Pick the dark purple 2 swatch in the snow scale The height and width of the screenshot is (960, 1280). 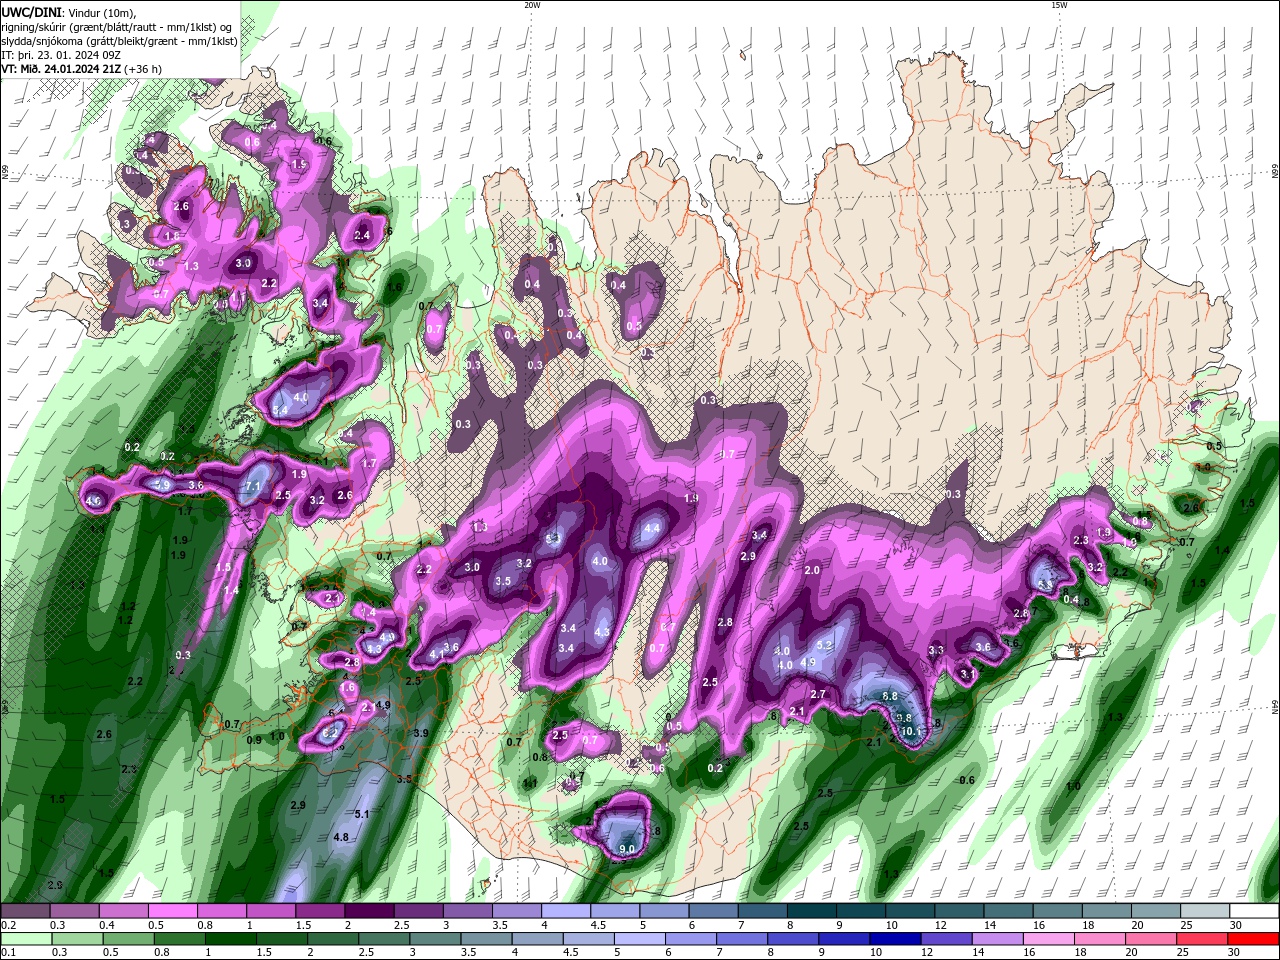coord(368,911)
